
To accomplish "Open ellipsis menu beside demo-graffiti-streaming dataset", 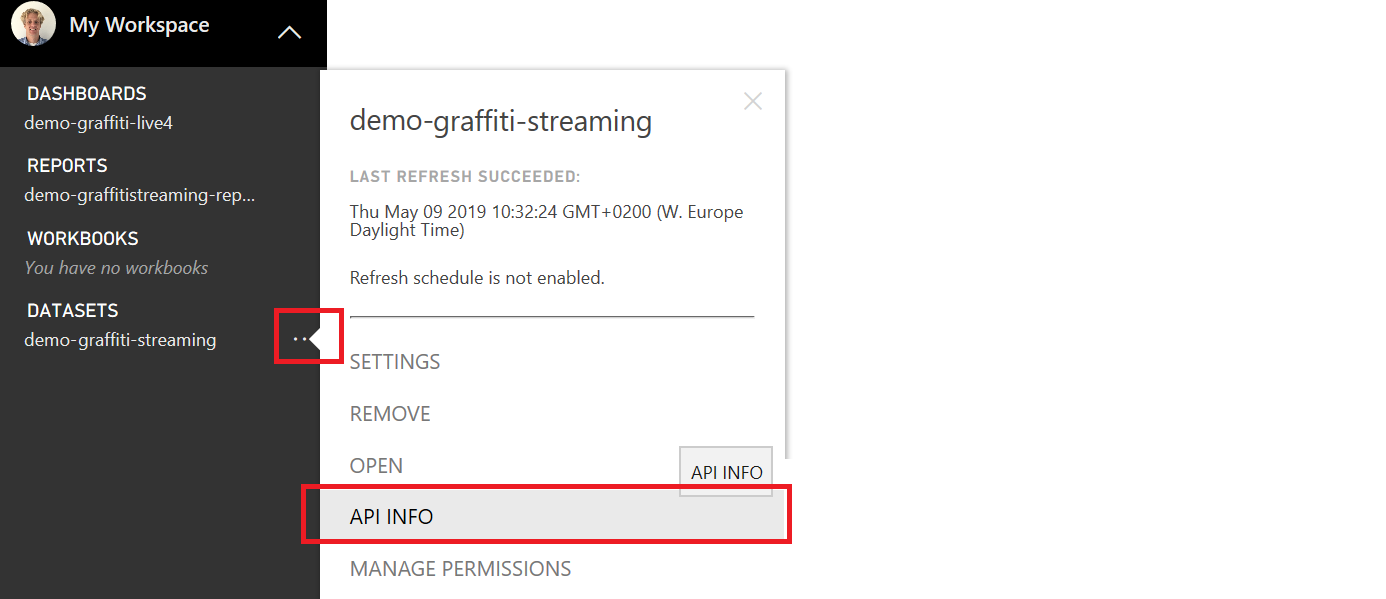I will point(300,340).
